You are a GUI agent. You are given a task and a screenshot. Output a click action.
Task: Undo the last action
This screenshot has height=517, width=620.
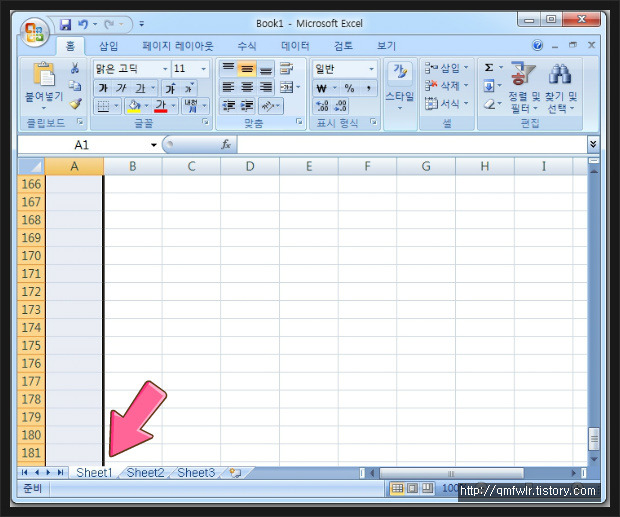click(x=83, y=25)
